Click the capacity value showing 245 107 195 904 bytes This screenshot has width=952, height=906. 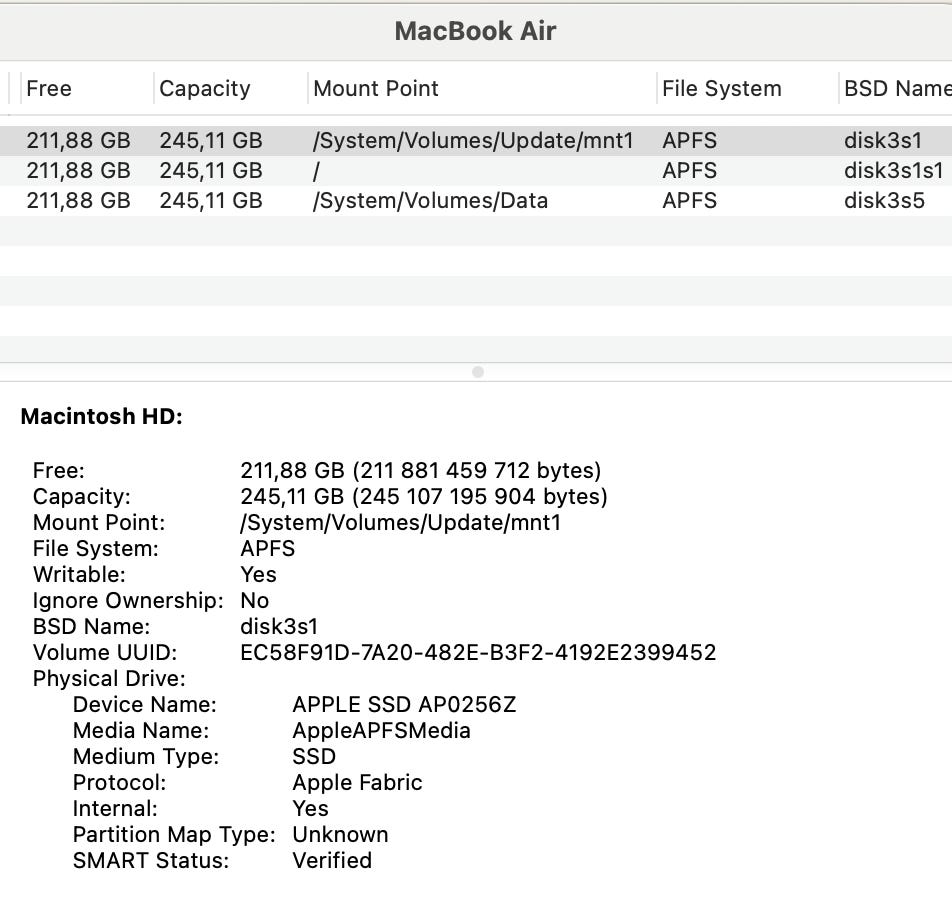pyautogui.click(x=424, y=497)
